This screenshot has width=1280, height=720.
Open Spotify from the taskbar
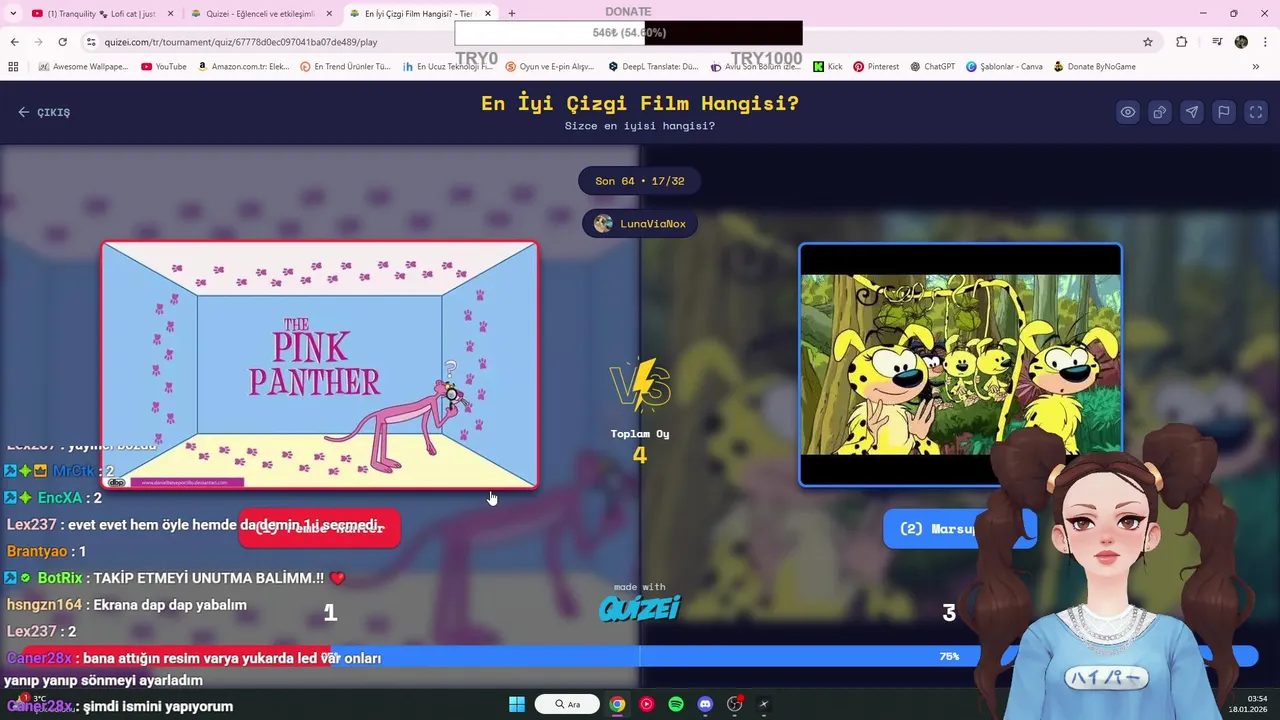pyautogui.click(x=676, y=704)
